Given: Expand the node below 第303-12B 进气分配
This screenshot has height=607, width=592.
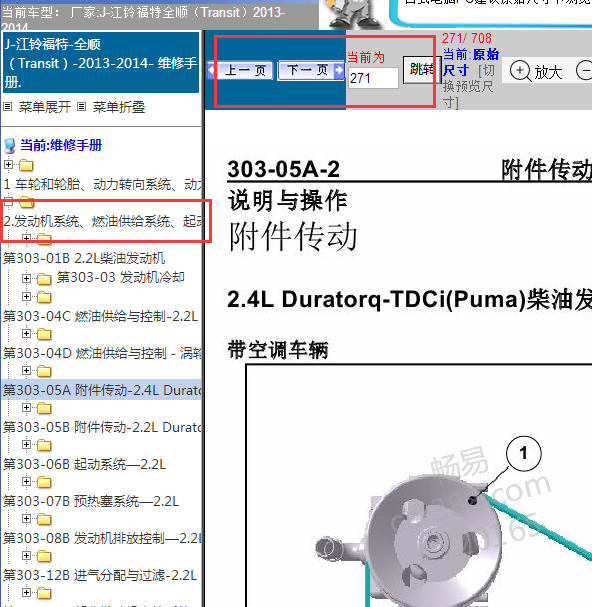Looking at the screenshot, I should pos(26,592).
